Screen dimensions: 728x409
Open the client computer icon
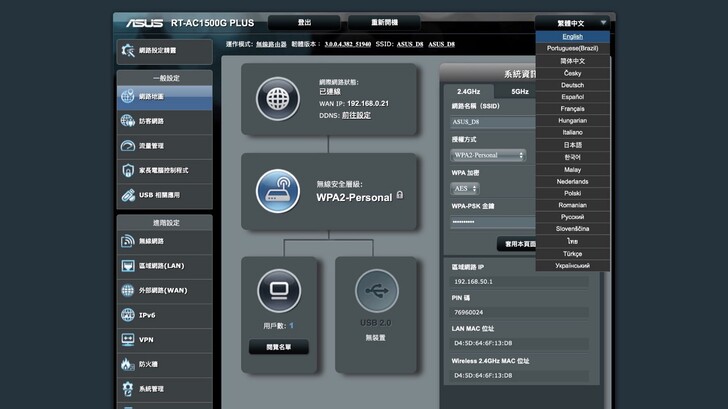[x=277, y=292]
